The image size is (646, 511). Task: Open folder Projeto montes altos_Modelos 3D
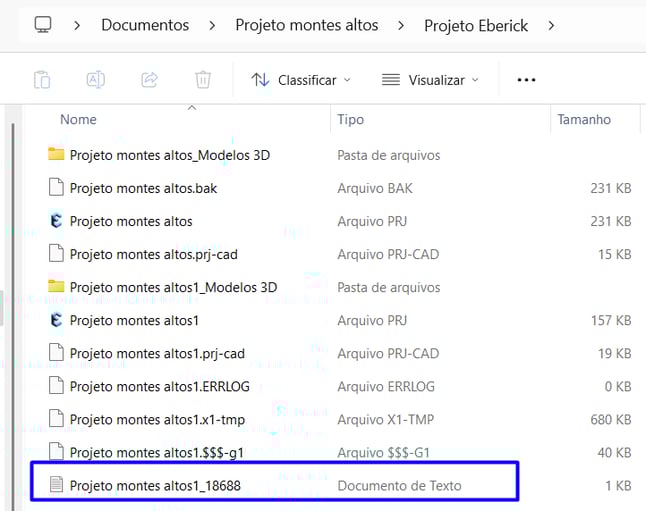point(169,155)
